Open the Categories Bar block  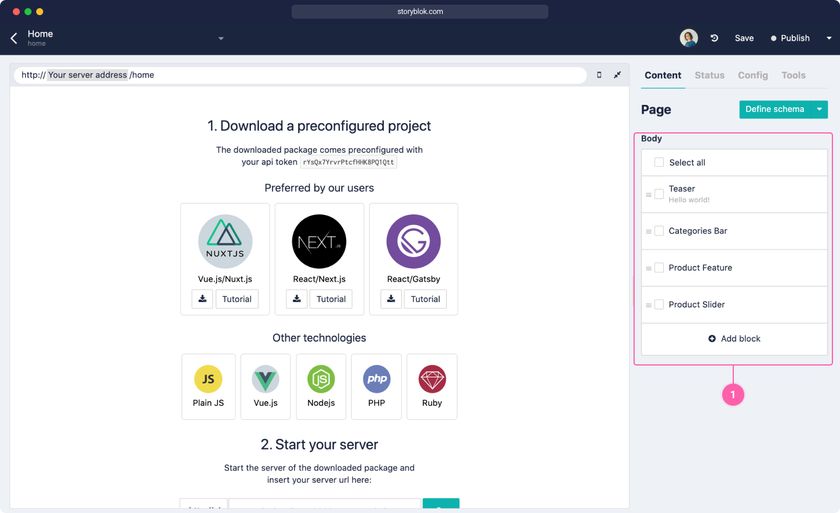click(734, 231)
